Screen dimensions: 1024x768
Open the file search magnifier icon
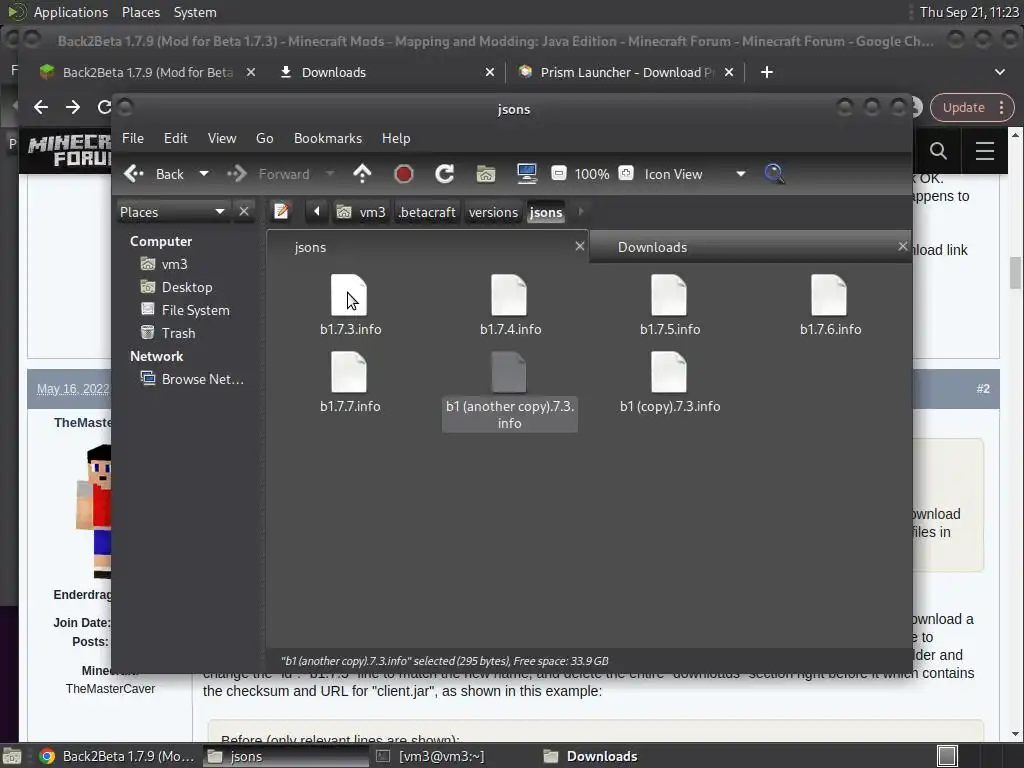tap(774, 174)
